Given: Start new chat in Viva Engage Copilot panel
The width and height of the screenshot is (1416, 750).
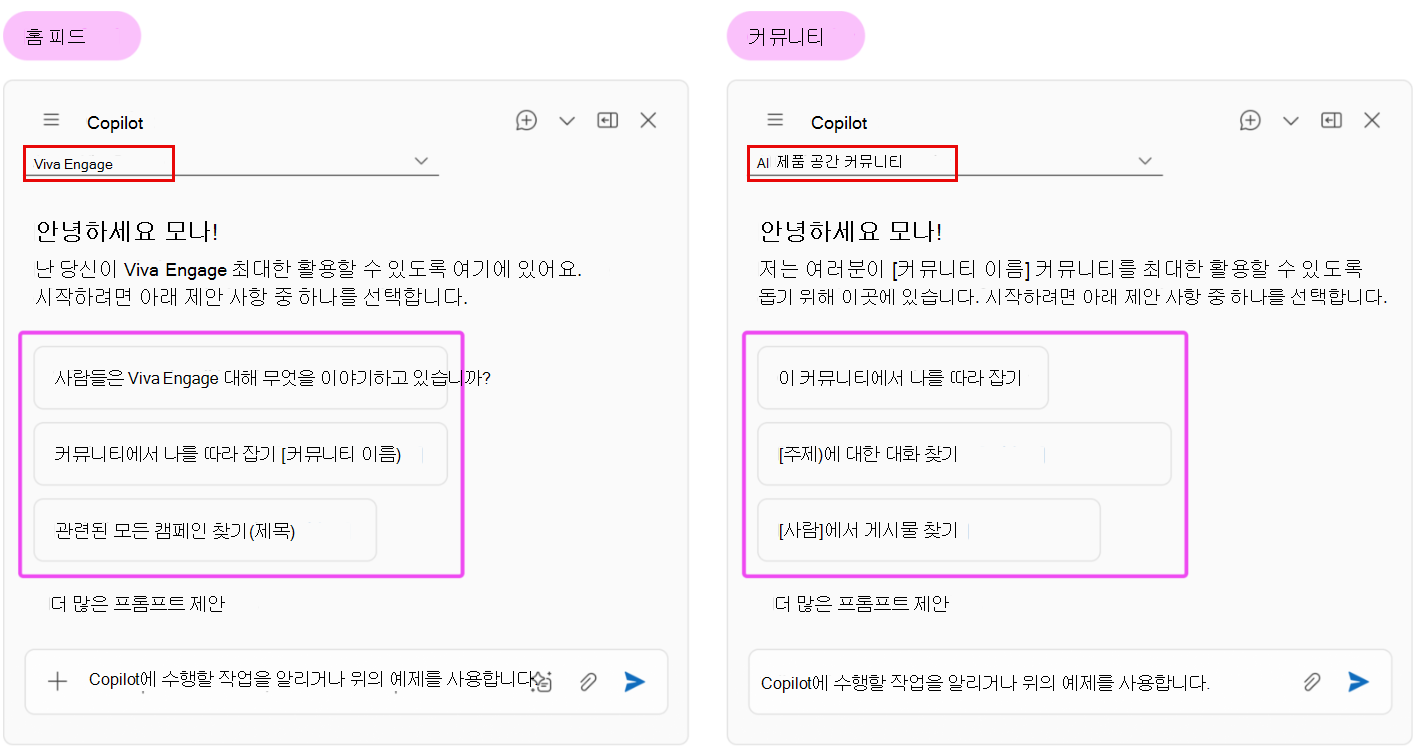Looking at the screenshot, I should click(x=527, y=121).
